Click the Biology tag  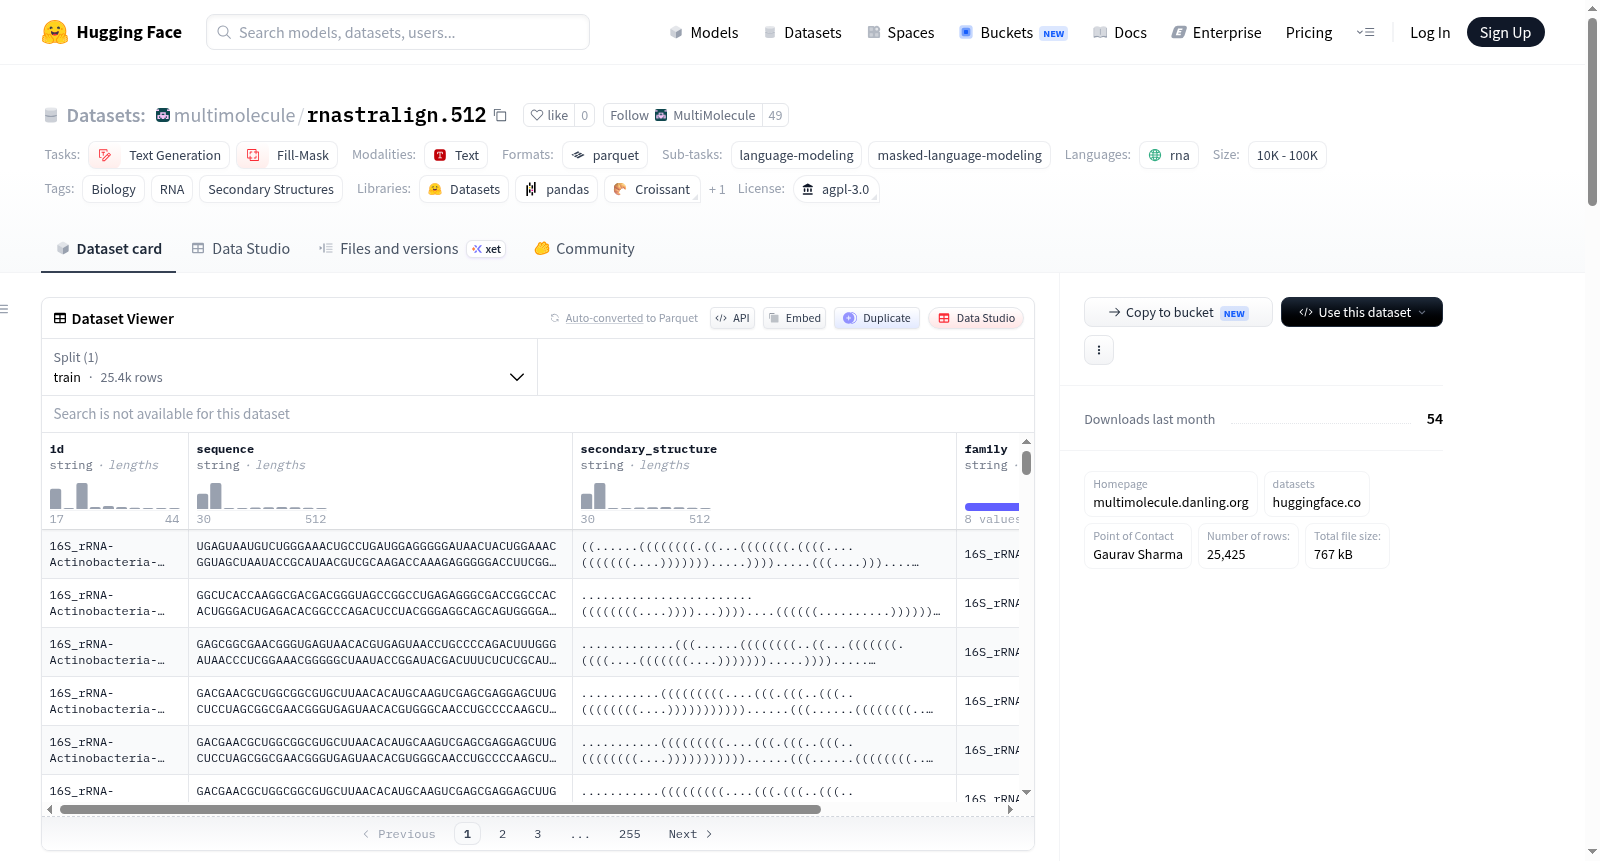(114, 189)
